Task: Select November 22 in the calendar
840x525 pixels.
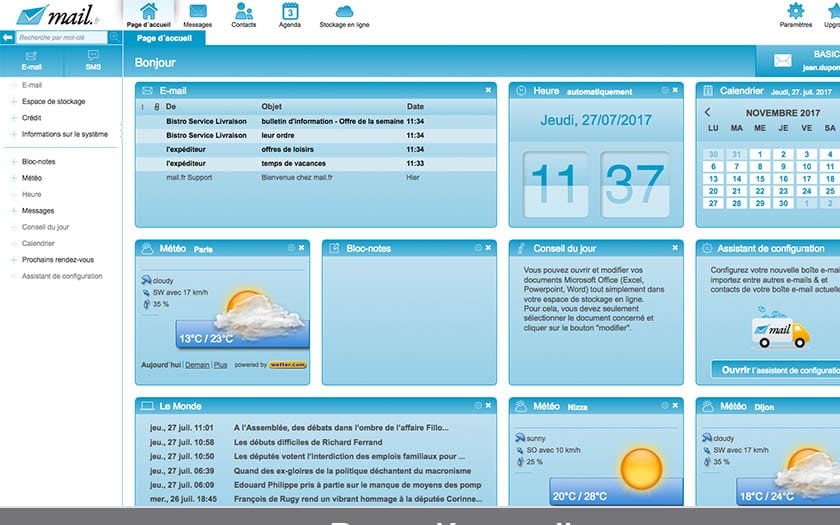Action: click(760, 191)
